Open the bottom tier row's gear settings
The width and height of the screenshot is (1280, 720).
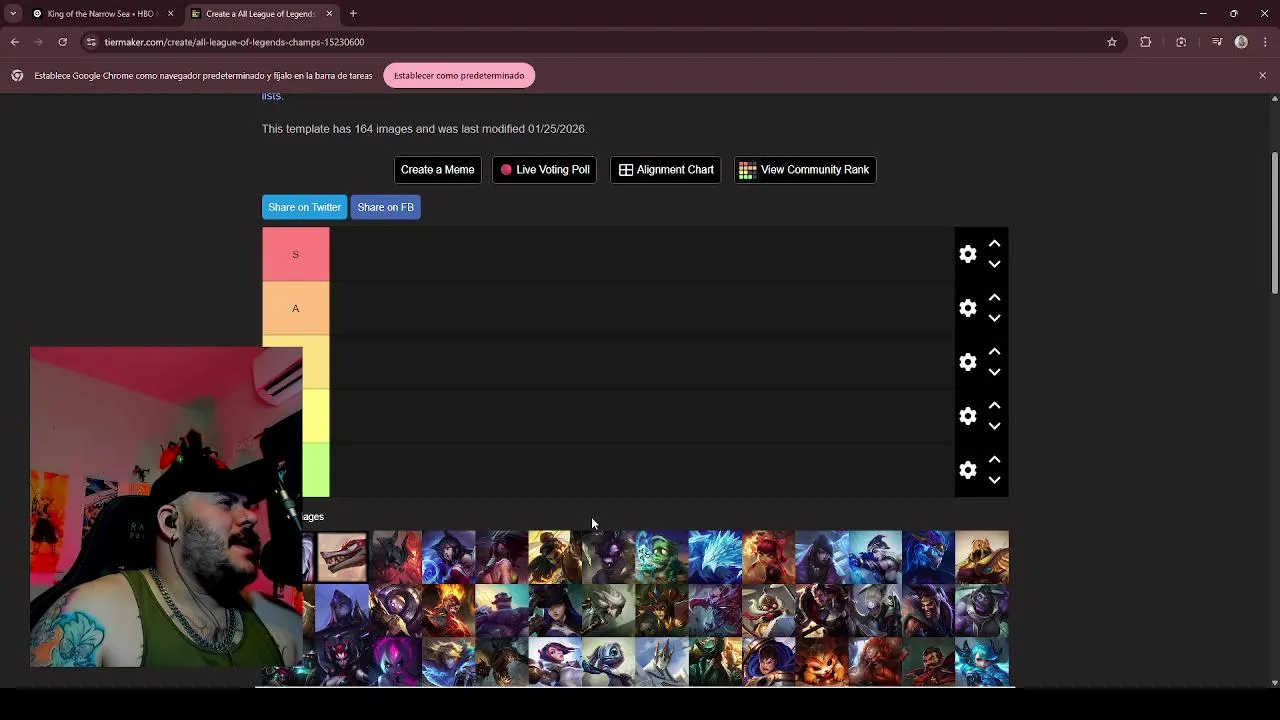pos(967,470)
